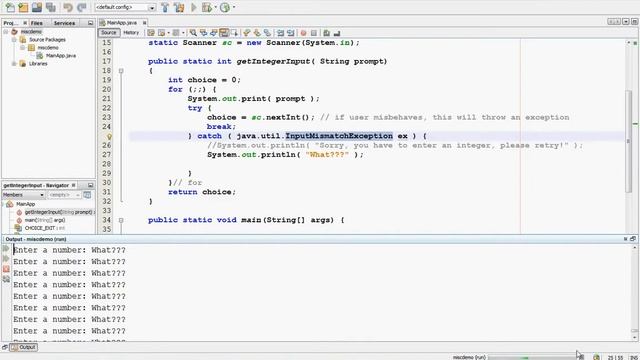Image resolution: width=640 pixels, height=360 pixels.
Task: Switch to the Files tab
Action: (x=37, y=23)
